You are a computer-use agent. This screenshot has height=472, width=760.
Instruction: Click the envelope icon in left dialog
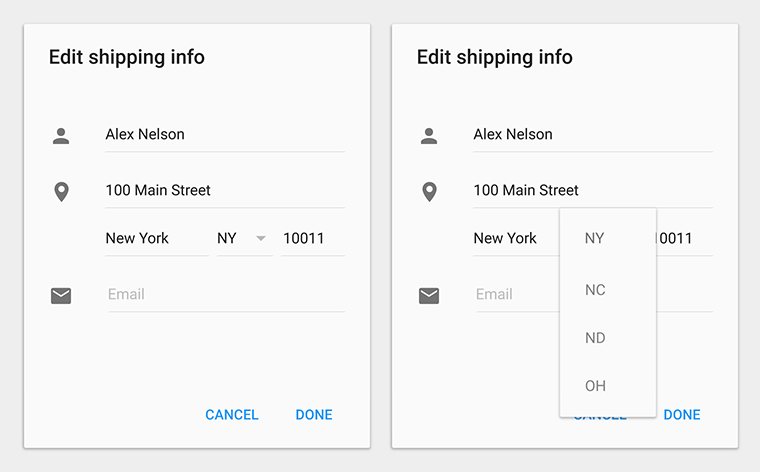[61, 295]
